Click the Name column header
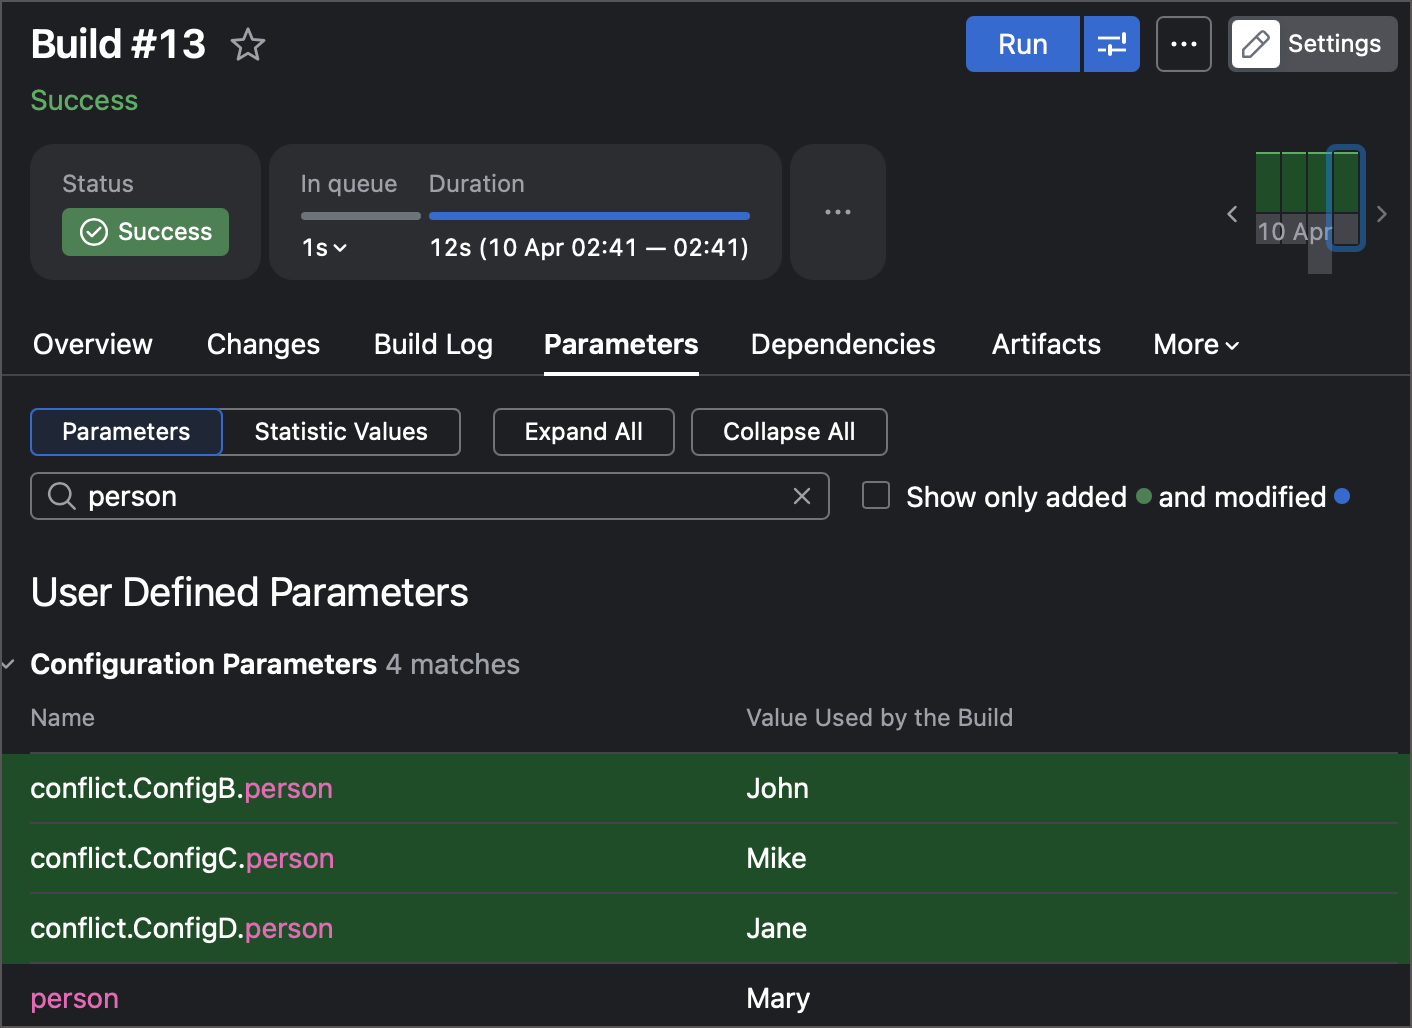 [63, 718]
